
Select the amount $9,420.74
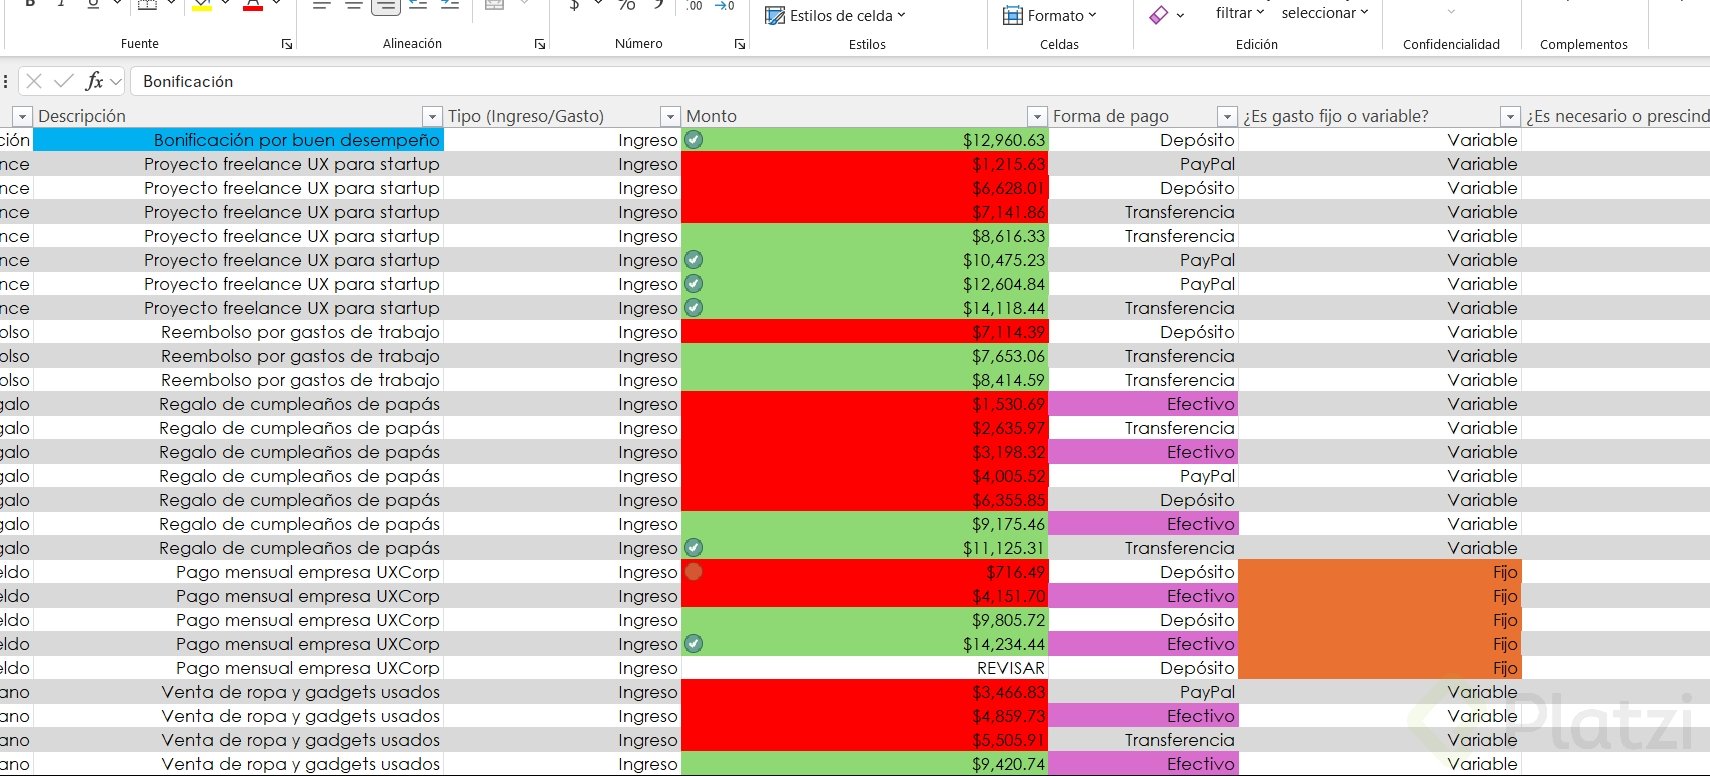click(x=865, y=764)
